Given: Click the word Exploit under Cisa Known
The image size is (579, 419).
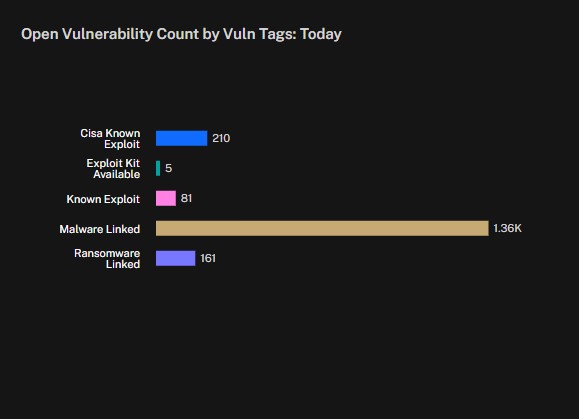Looking at the screenshot, I should tap(122, 144).
